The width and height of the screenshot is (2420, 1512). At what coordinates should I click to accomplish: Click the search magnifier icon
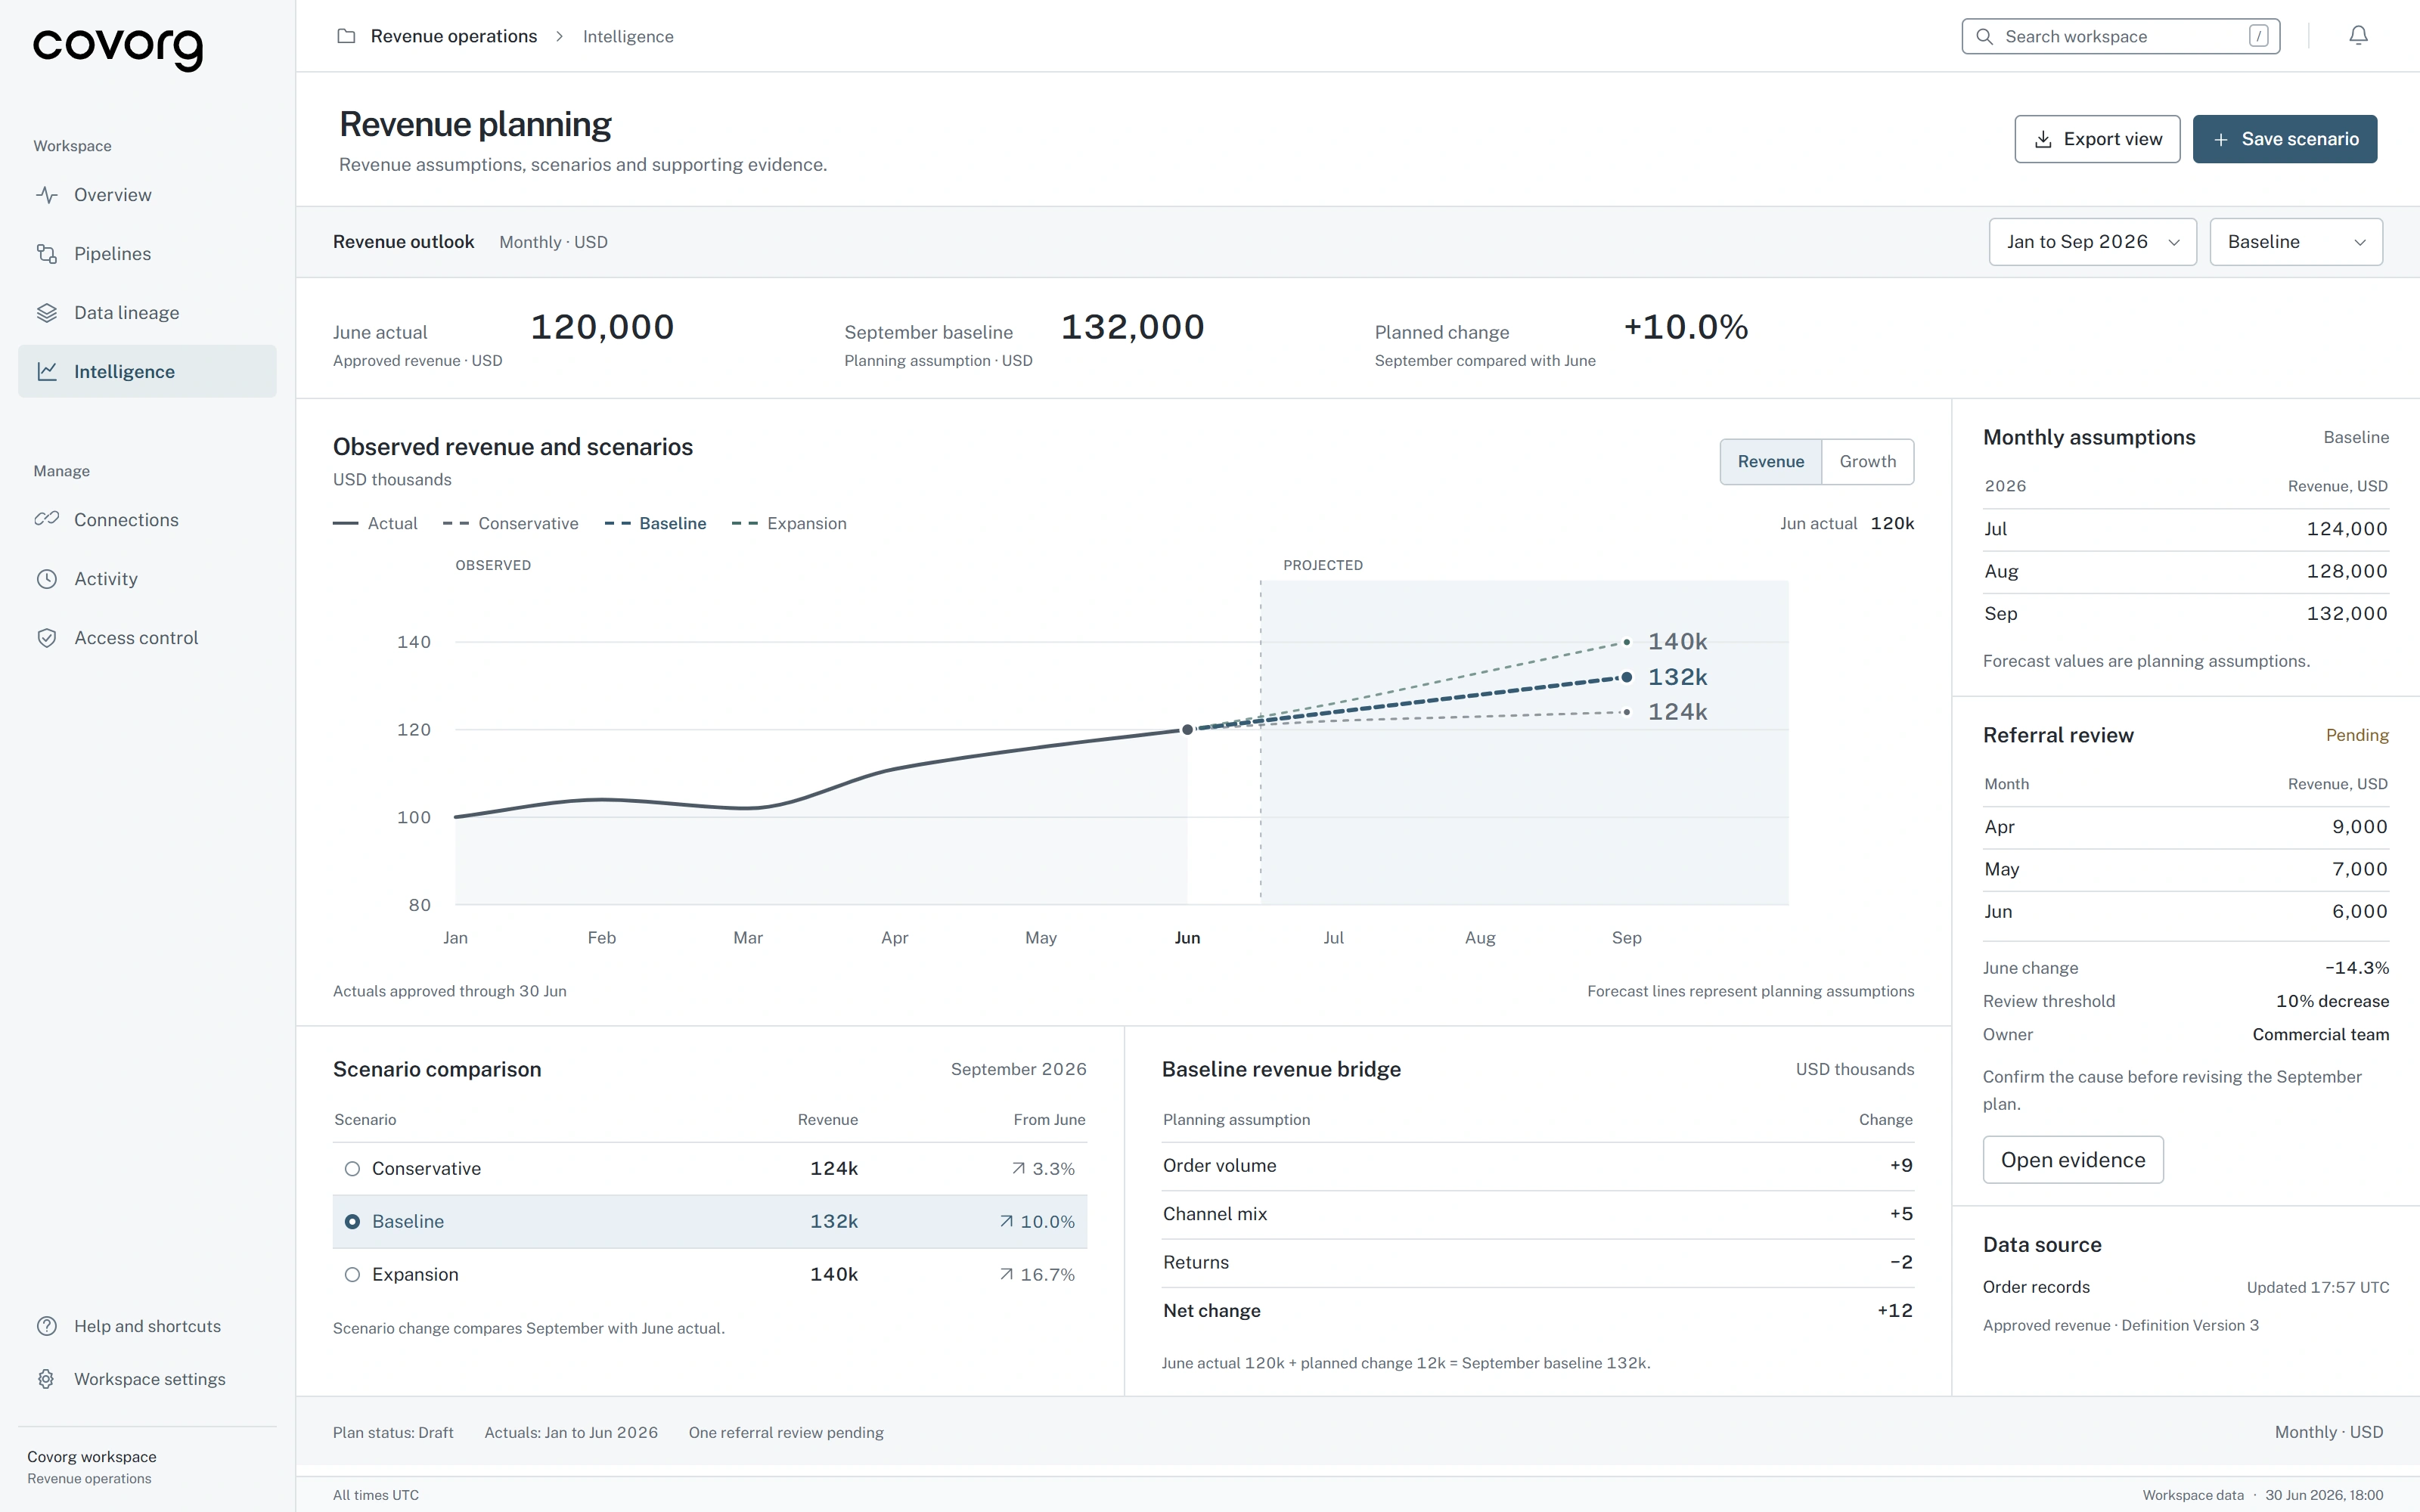pos(1984,36)
